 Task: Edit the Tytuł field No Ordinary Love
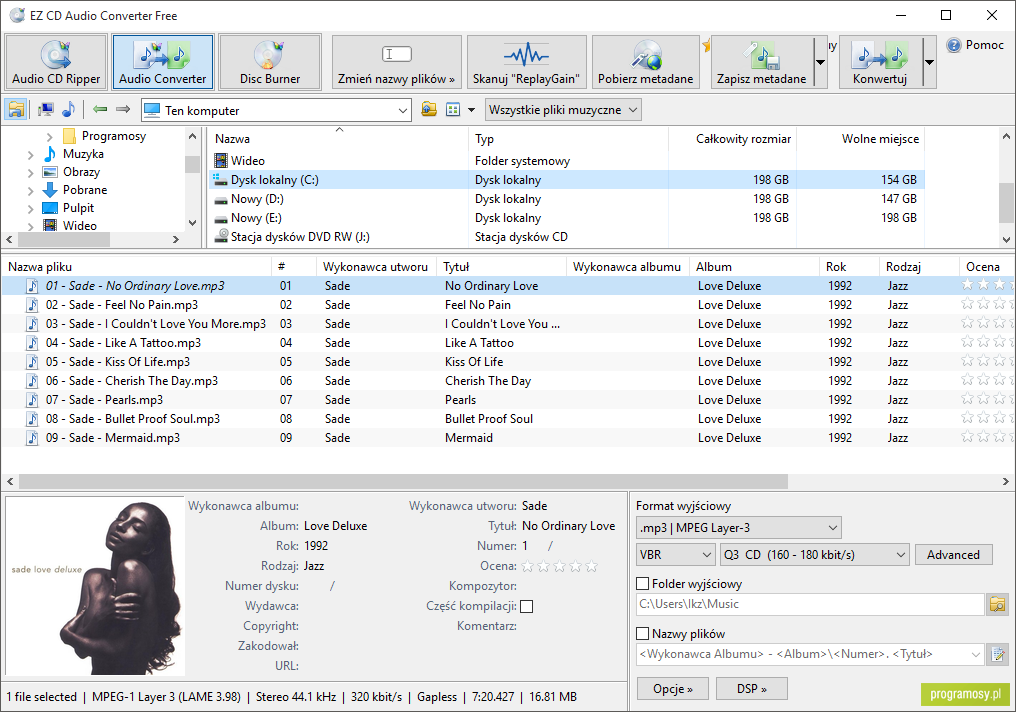pyautogui.click(x=568, y=526)
